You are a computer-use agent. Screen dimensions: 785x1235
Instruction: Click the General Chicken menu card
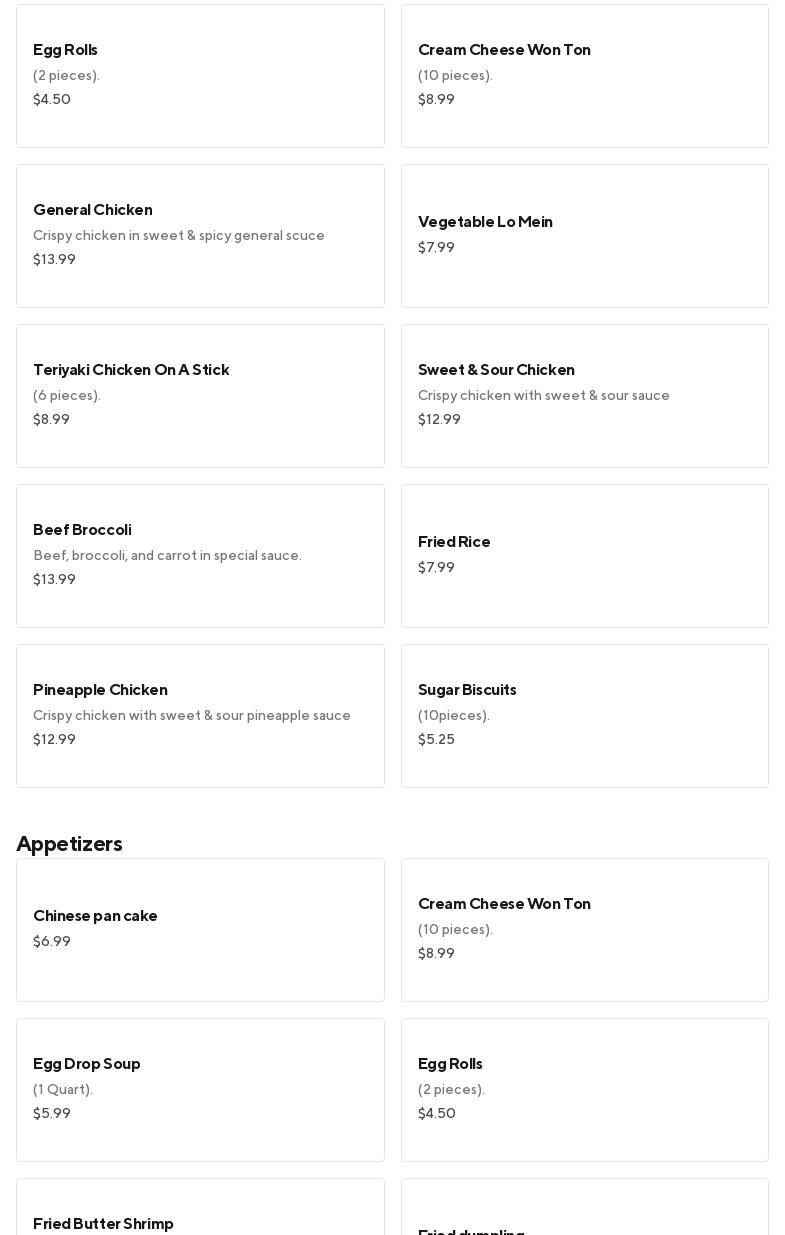point(200,236)
